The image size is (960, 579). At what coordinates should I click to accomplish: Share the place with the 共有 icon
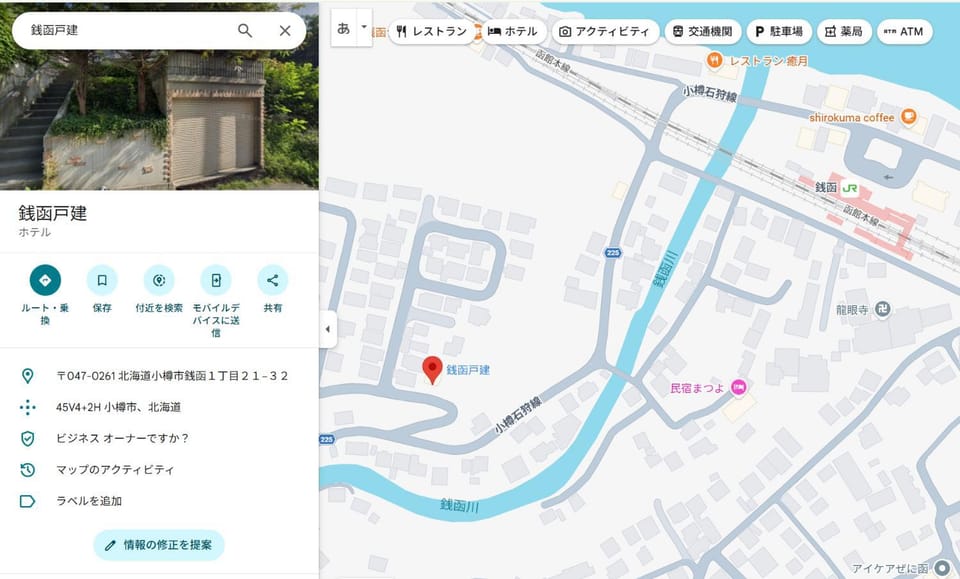(273, 280)
